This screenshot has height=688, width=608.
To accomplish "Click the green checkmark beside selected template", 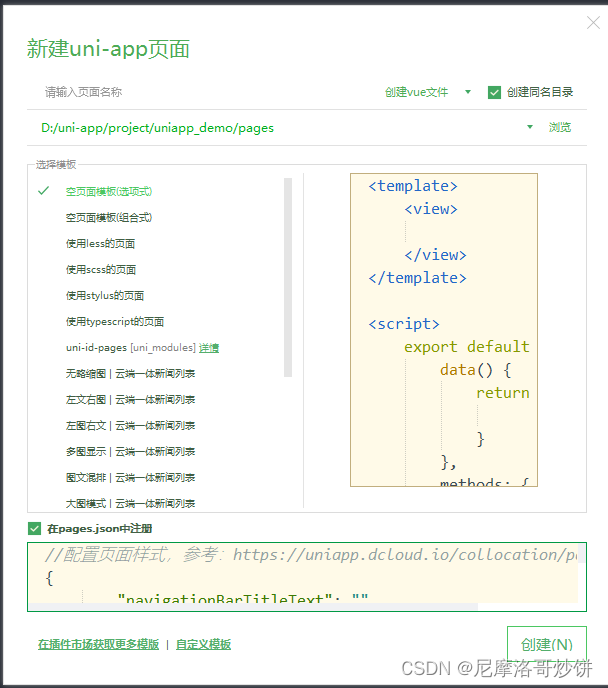I will 43,190.
